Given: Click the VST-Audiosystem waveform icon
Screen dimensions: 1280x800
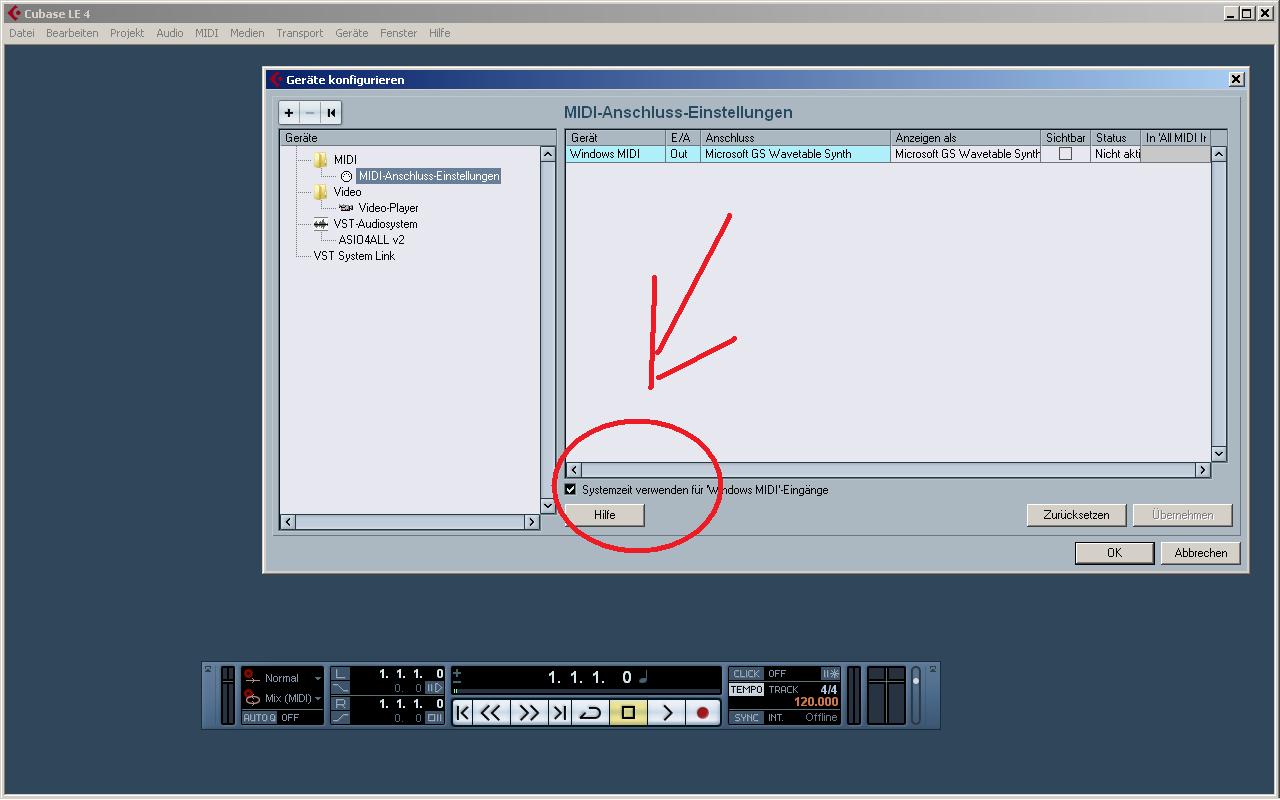Looking at the screenshot, I should [x=321, y=224].
